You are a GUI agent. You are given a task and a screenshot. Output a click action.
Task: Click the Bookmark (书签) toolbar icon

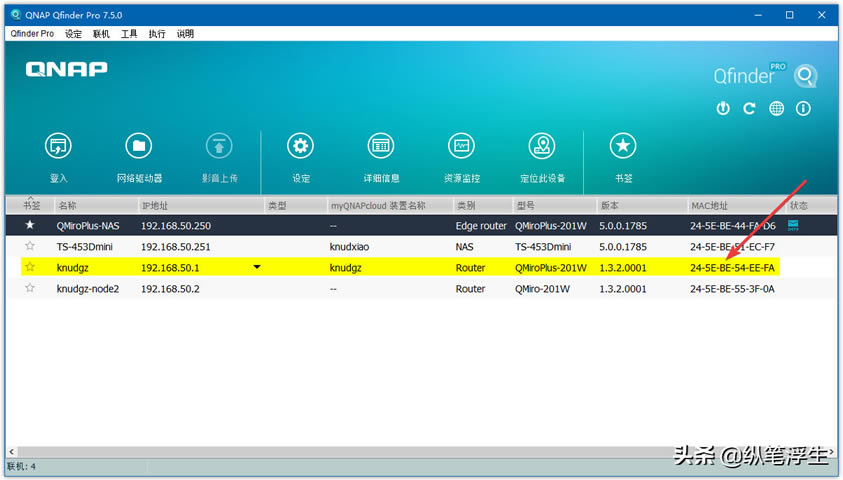tap(623, 146)
